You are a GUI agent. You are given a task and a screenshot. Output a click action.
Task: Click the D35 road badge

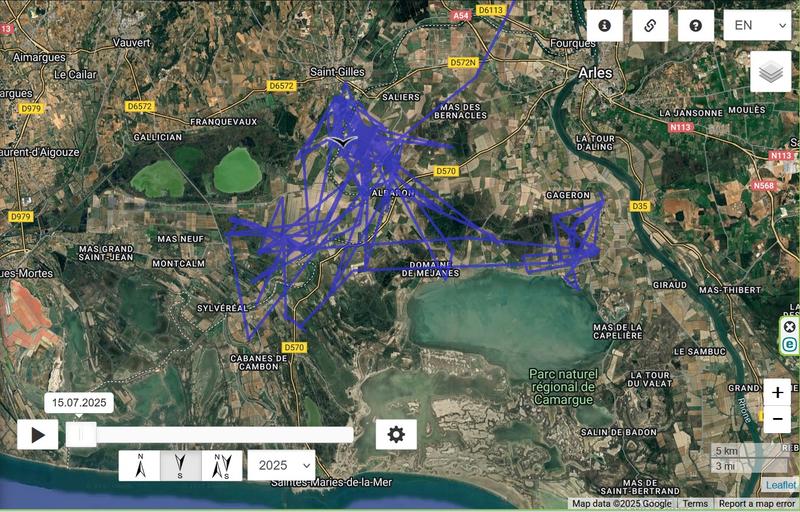click(639, 206)
